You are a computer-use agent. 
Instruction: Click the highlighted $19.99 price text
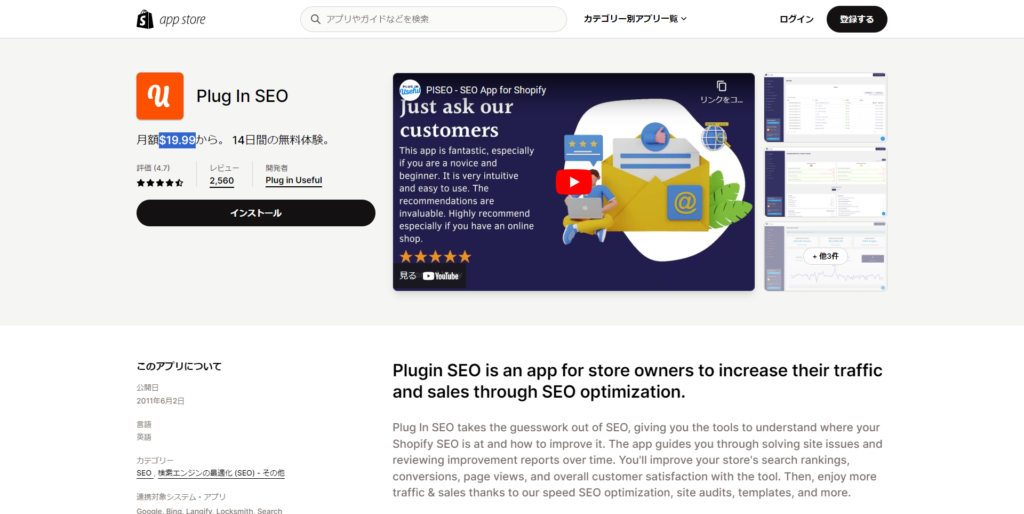coord(177,140)
